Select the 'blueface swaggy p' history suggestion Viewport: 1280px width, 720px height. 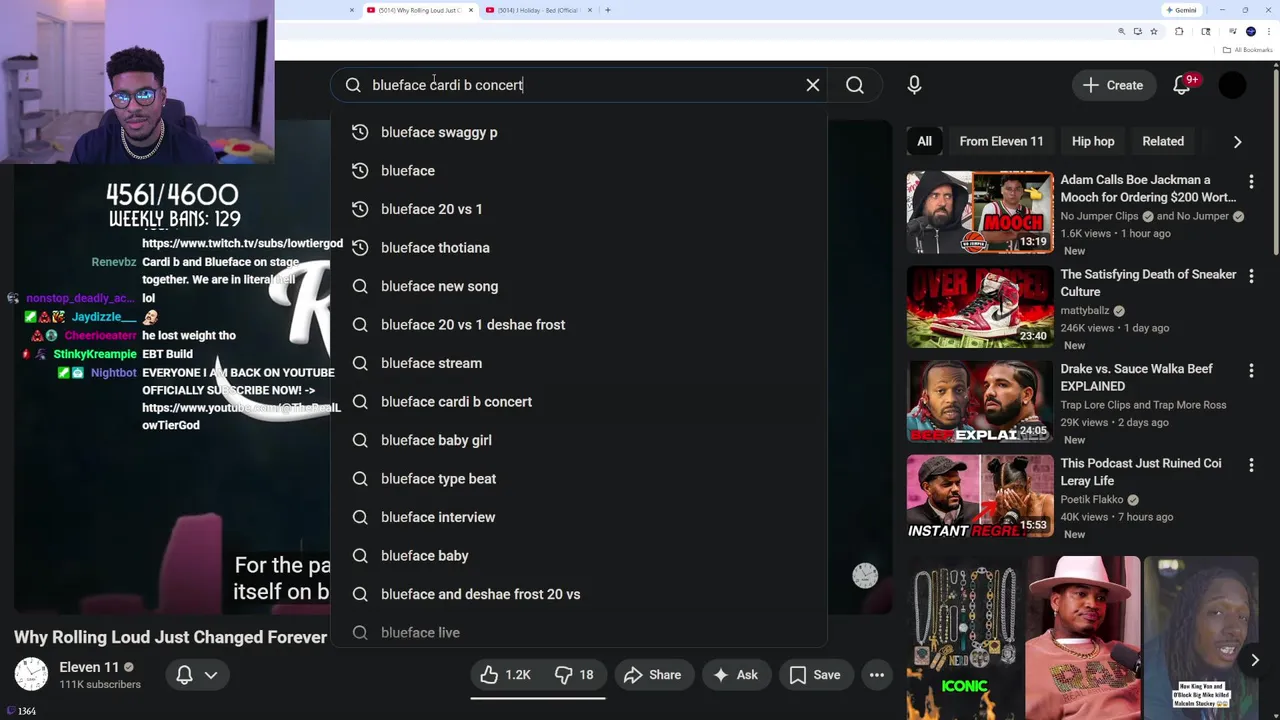click(x=579, y=132)
